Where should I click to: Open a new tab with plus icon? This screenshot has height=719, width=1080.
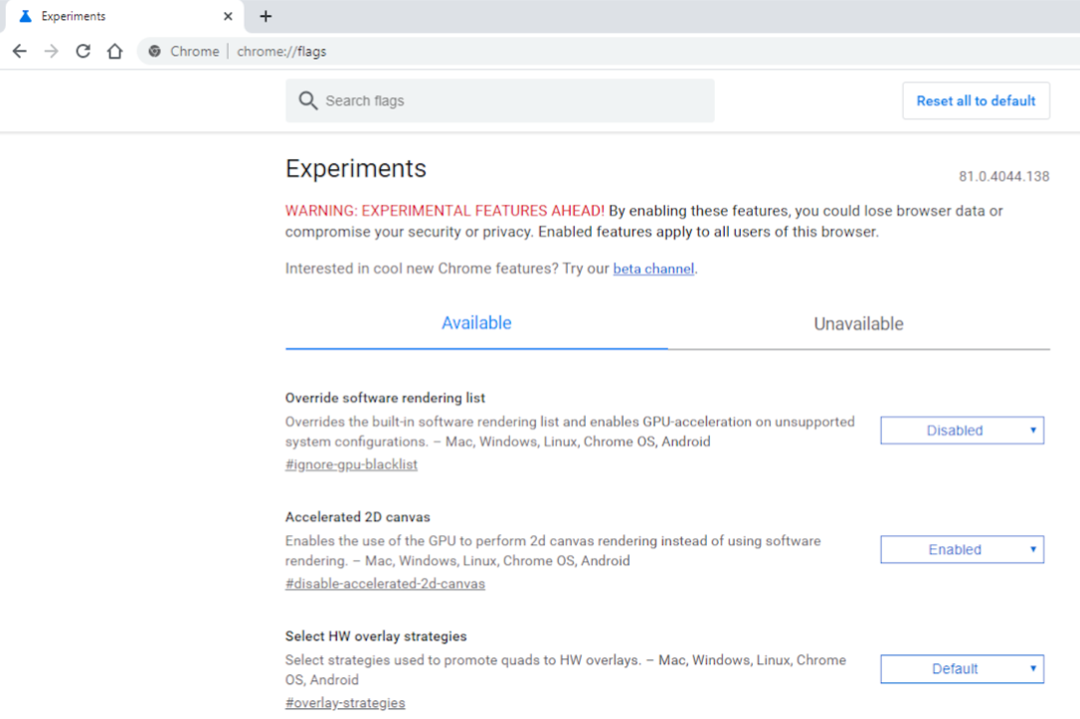click(x=265, y=16)
